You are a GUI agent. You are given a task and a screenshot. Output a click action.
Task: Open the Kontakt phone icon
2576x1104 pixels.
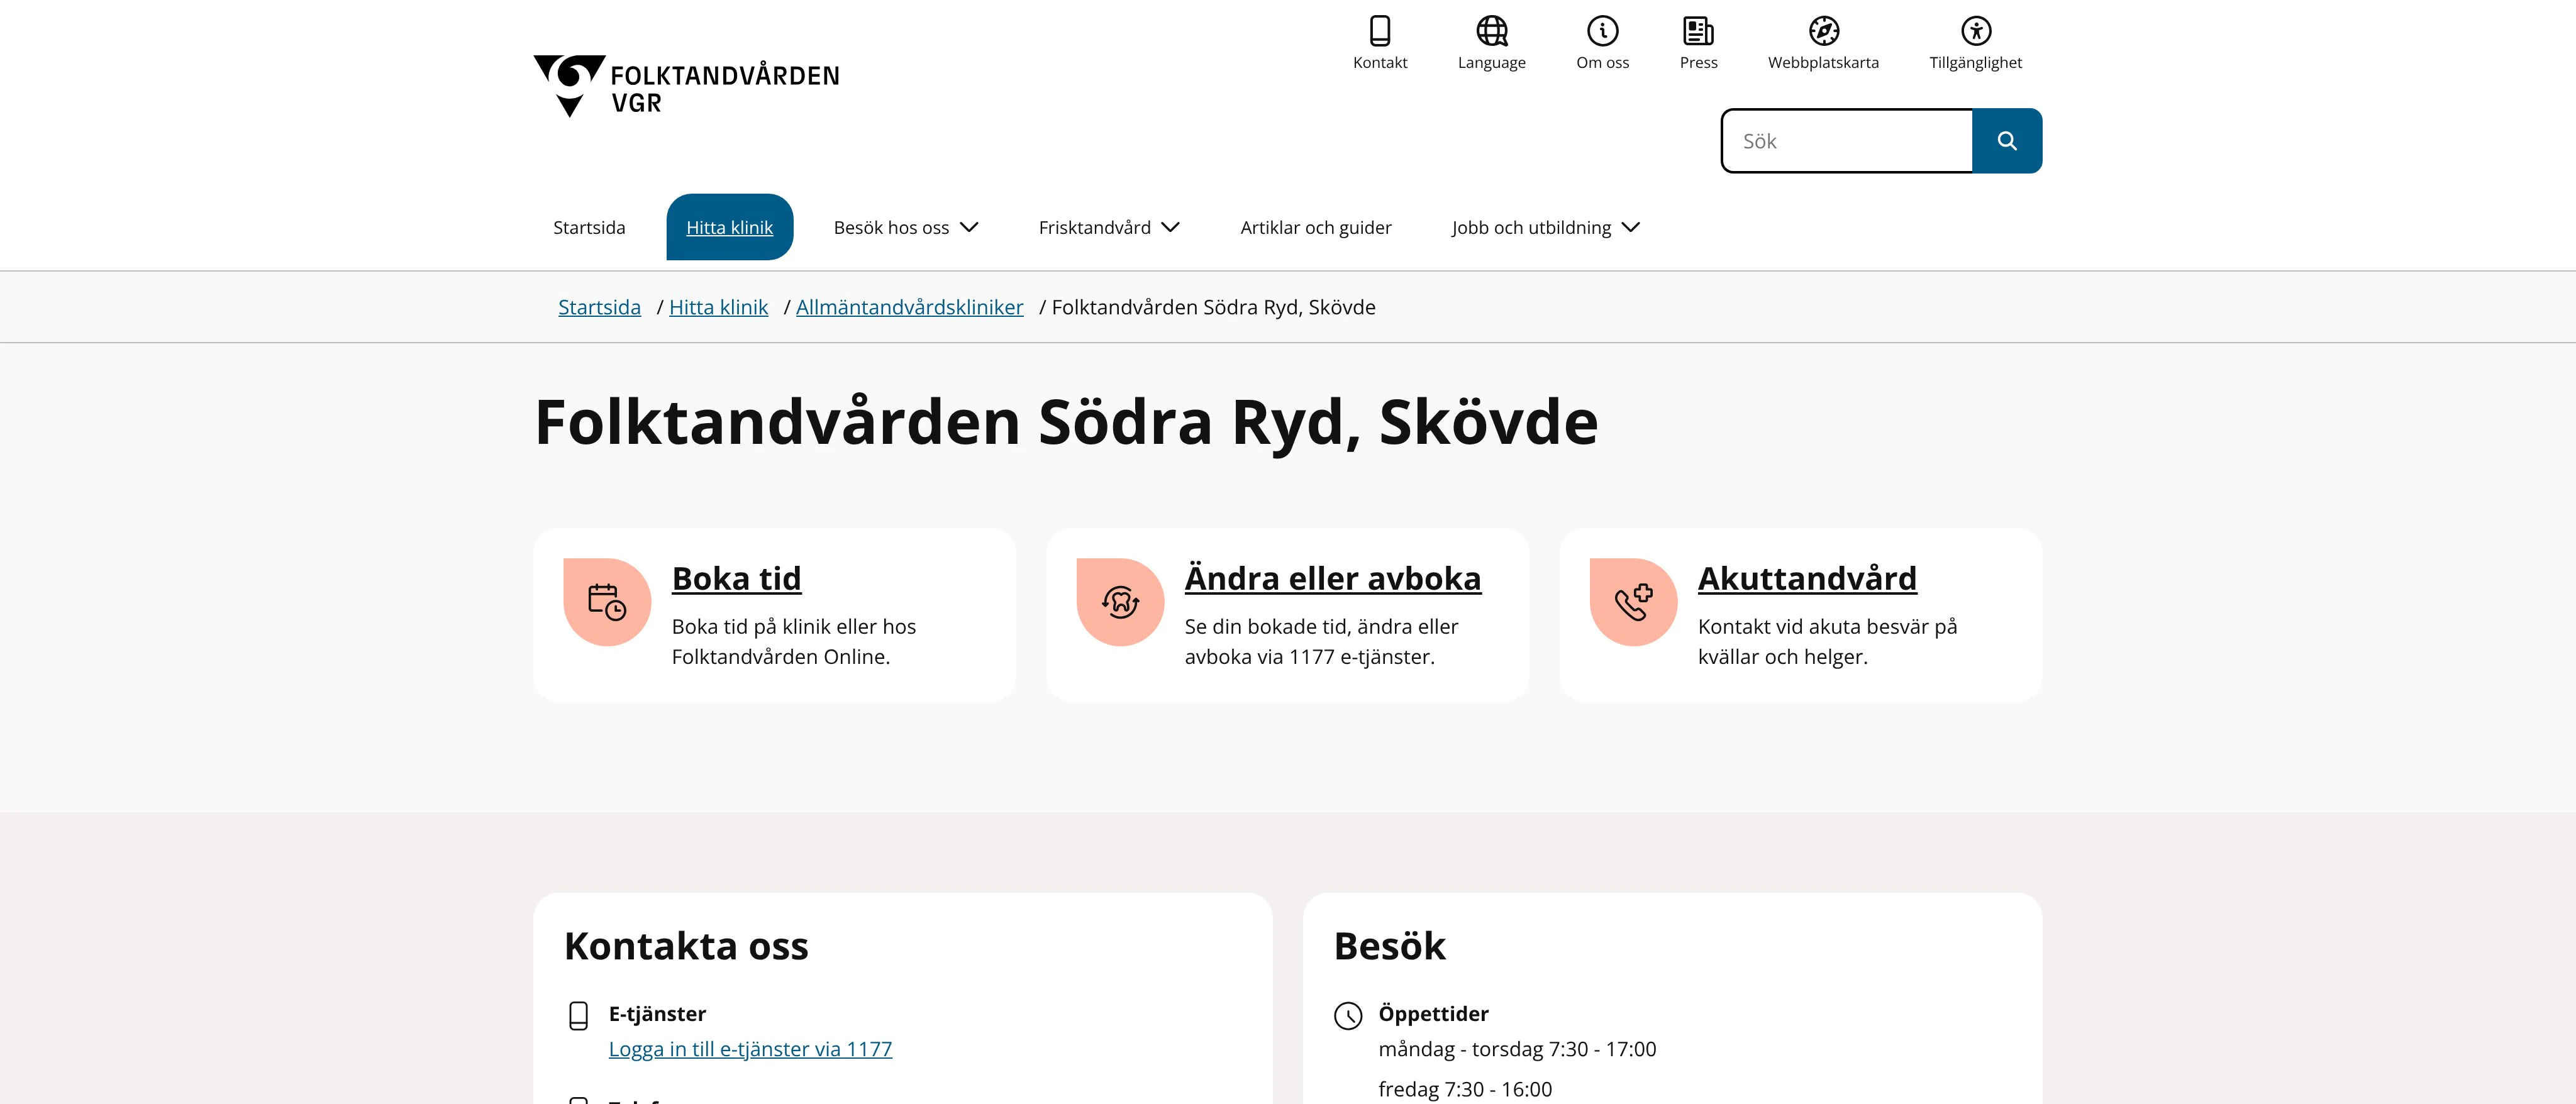click(1380, 31)
